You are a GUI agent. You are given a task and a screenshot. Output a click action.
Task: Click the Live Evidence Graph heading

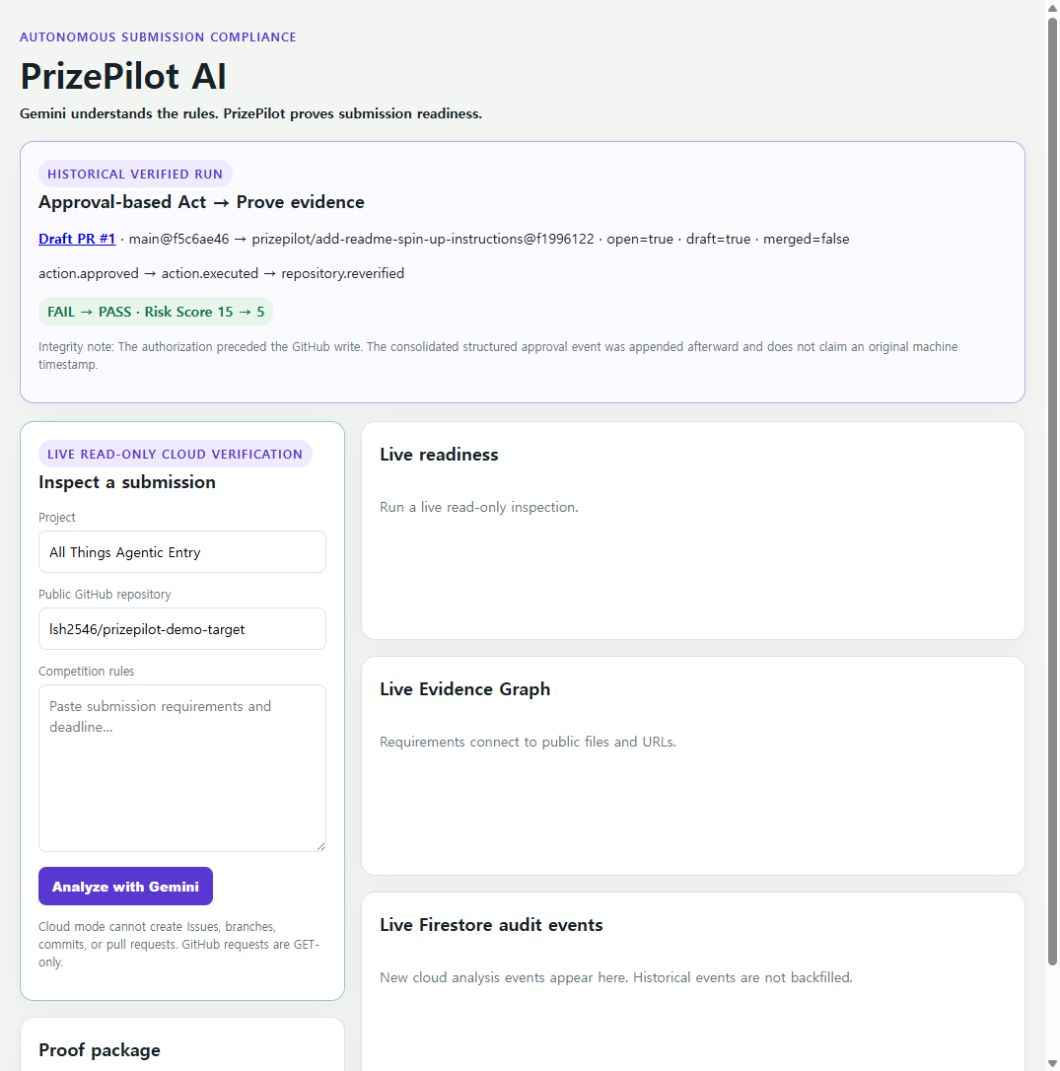(x=465, y=689)
